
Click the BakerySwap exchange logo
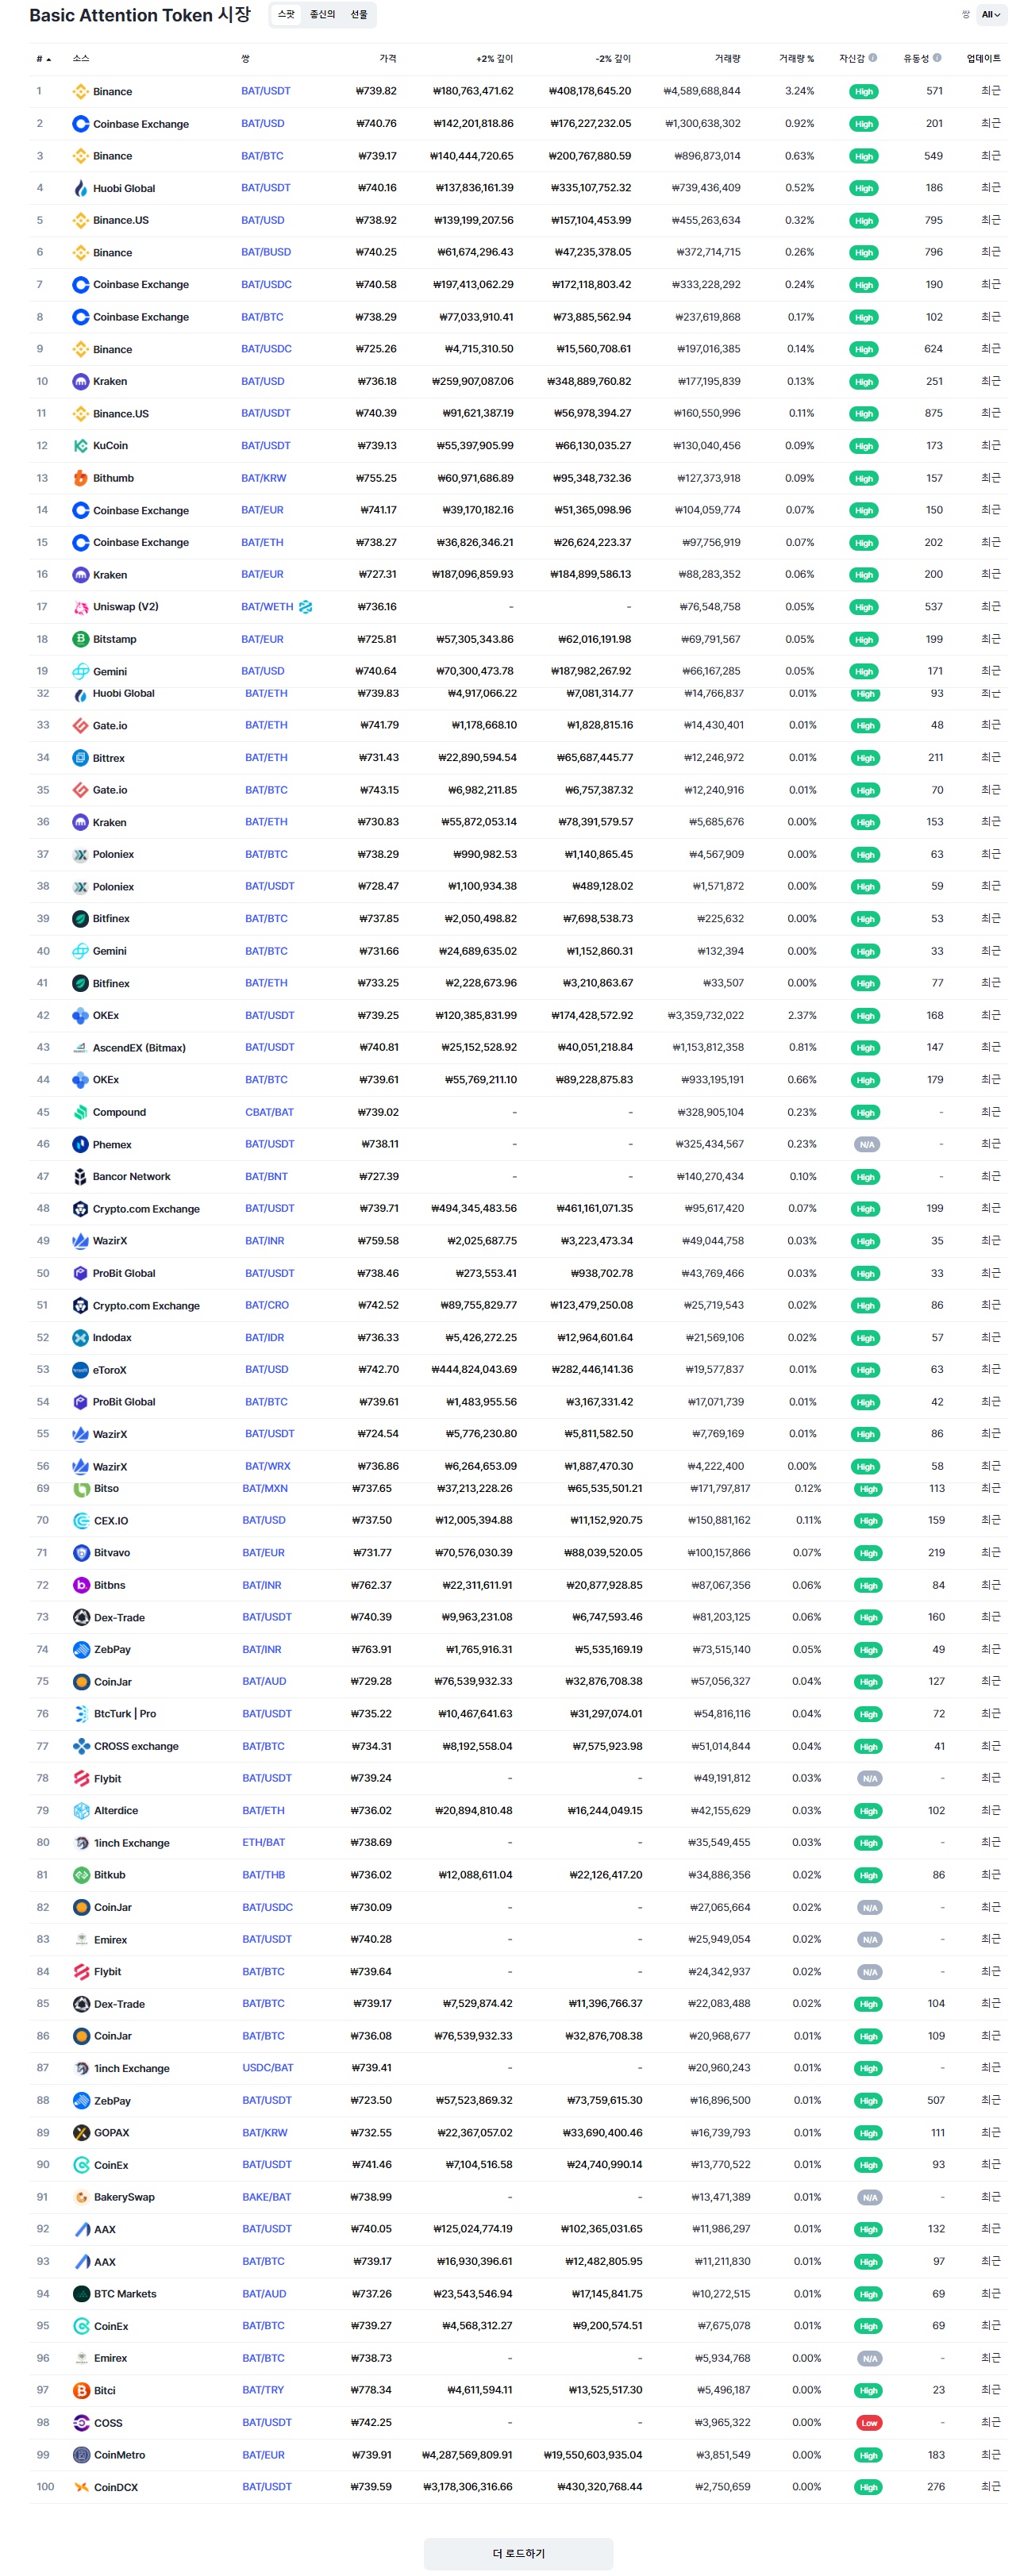81,2197
